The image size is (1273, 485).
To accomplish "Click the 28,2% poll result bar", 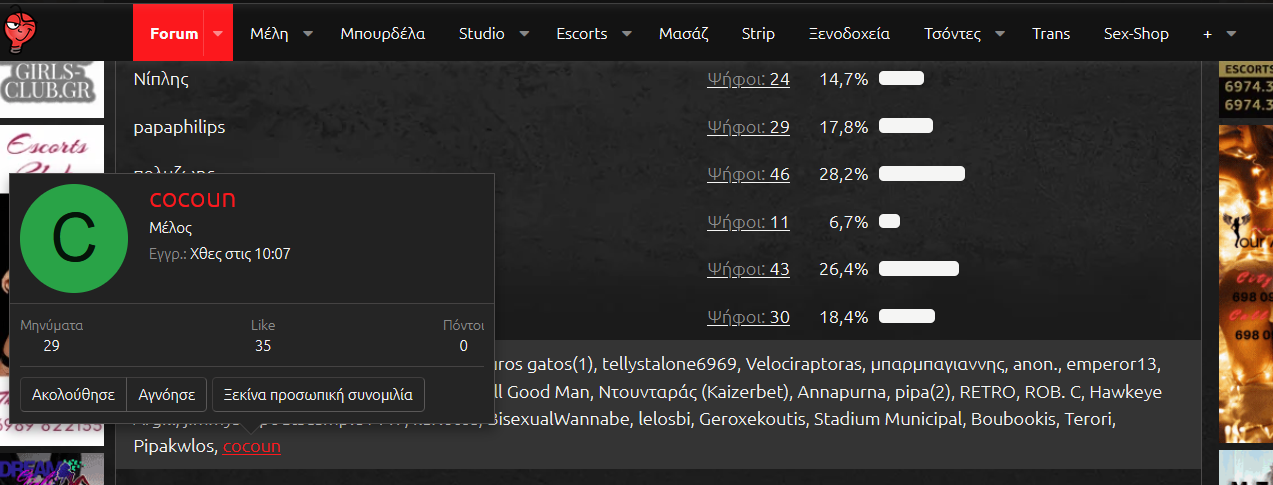I will point(921,174).
